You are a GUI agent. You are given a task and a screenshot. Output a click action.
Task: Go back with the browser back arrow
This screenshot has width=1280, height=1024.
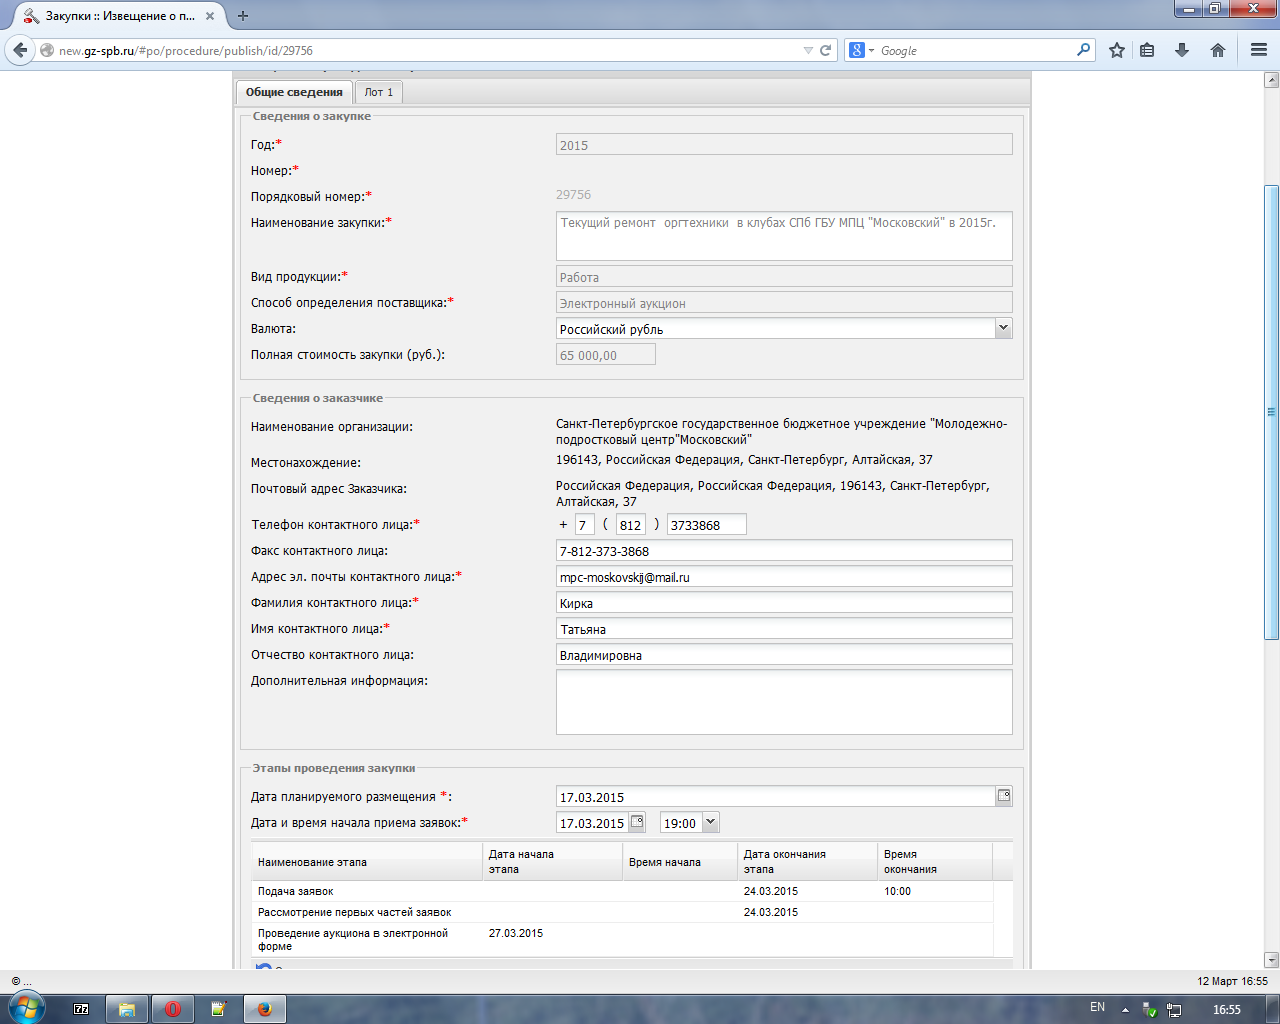(19, 50)
